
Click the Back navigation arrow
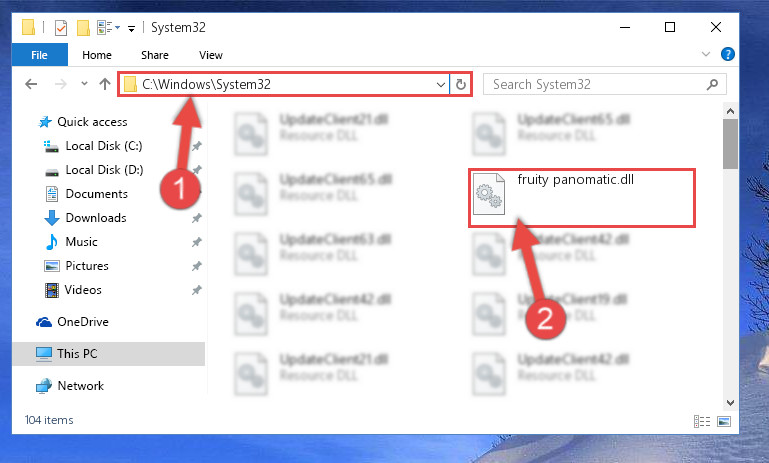pyautogui.click(x=31, y=84)
